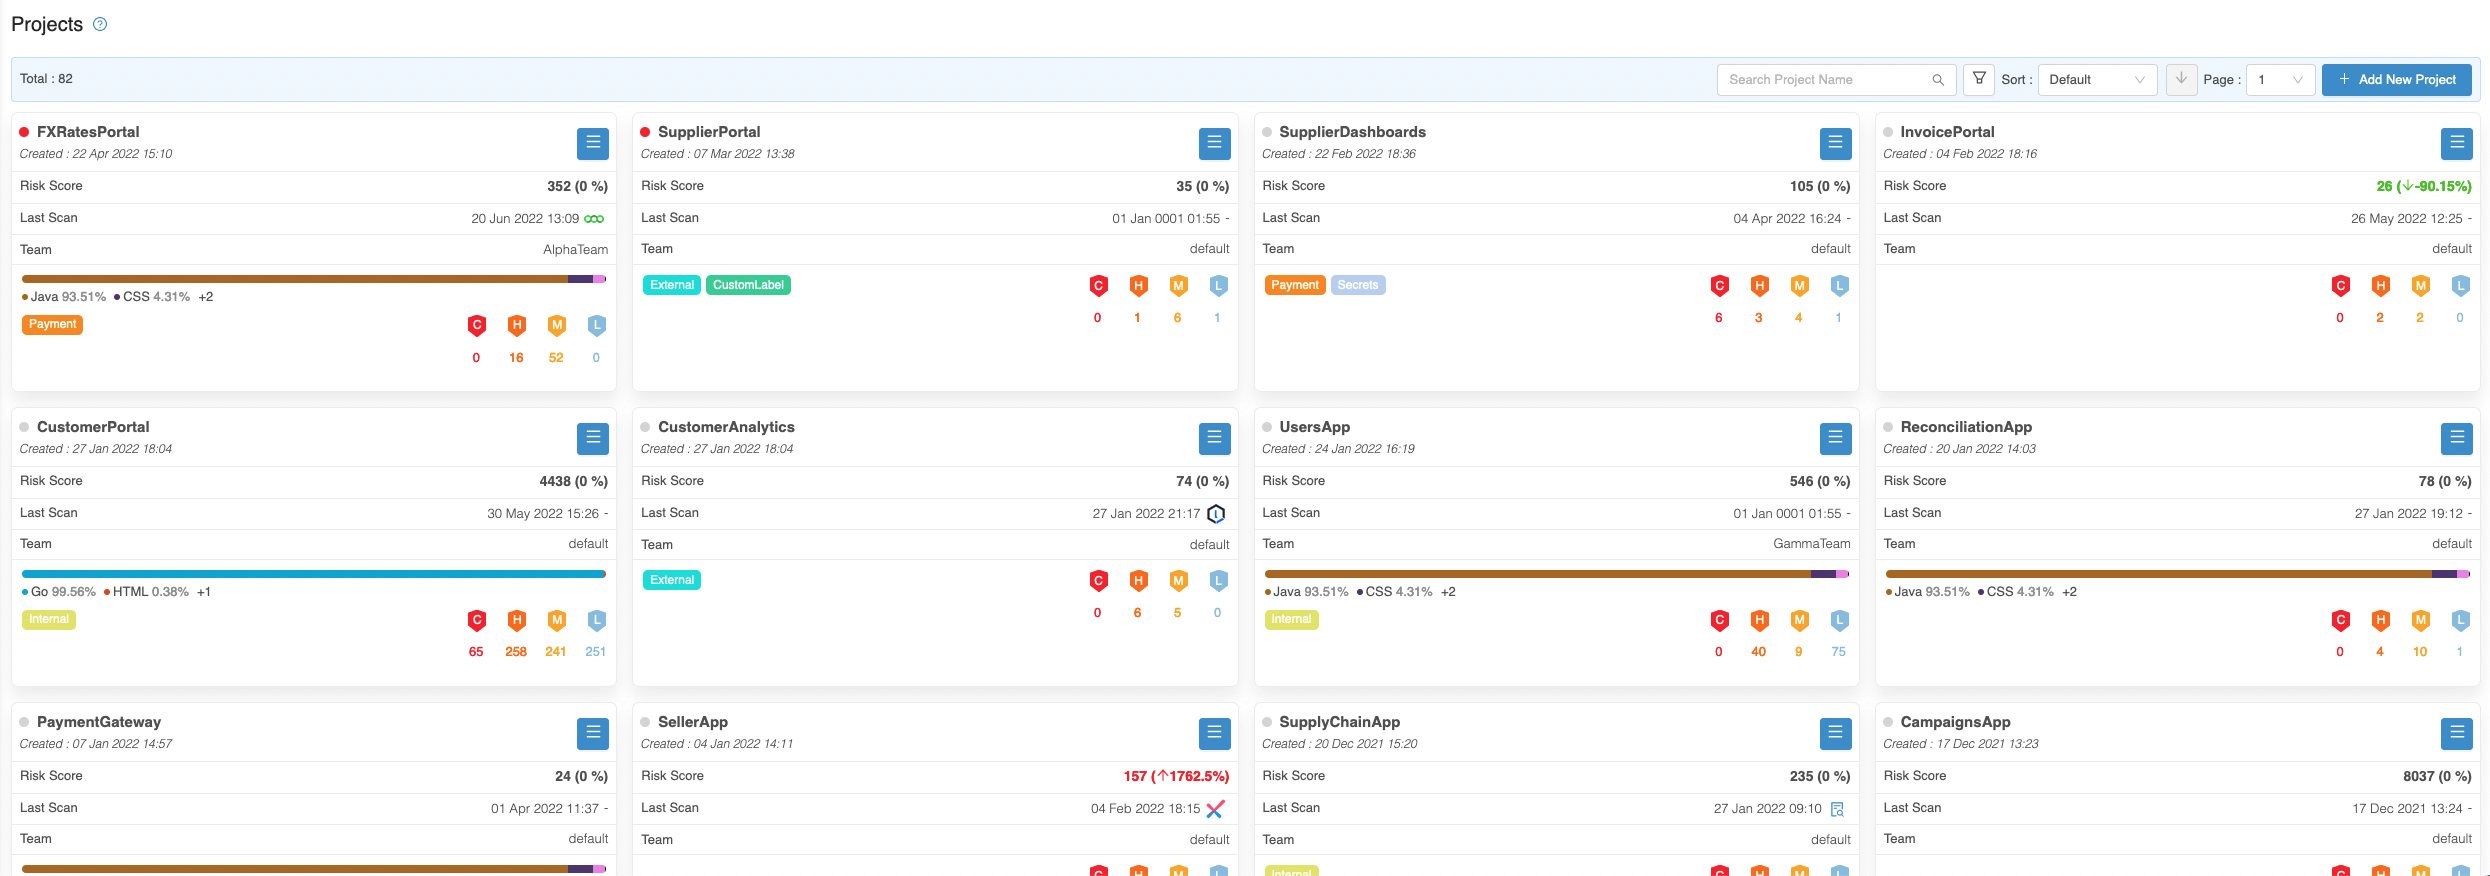Click the filter funnel icon
This screenshot has width=2490, height=876.
[x=1979, y=79]
